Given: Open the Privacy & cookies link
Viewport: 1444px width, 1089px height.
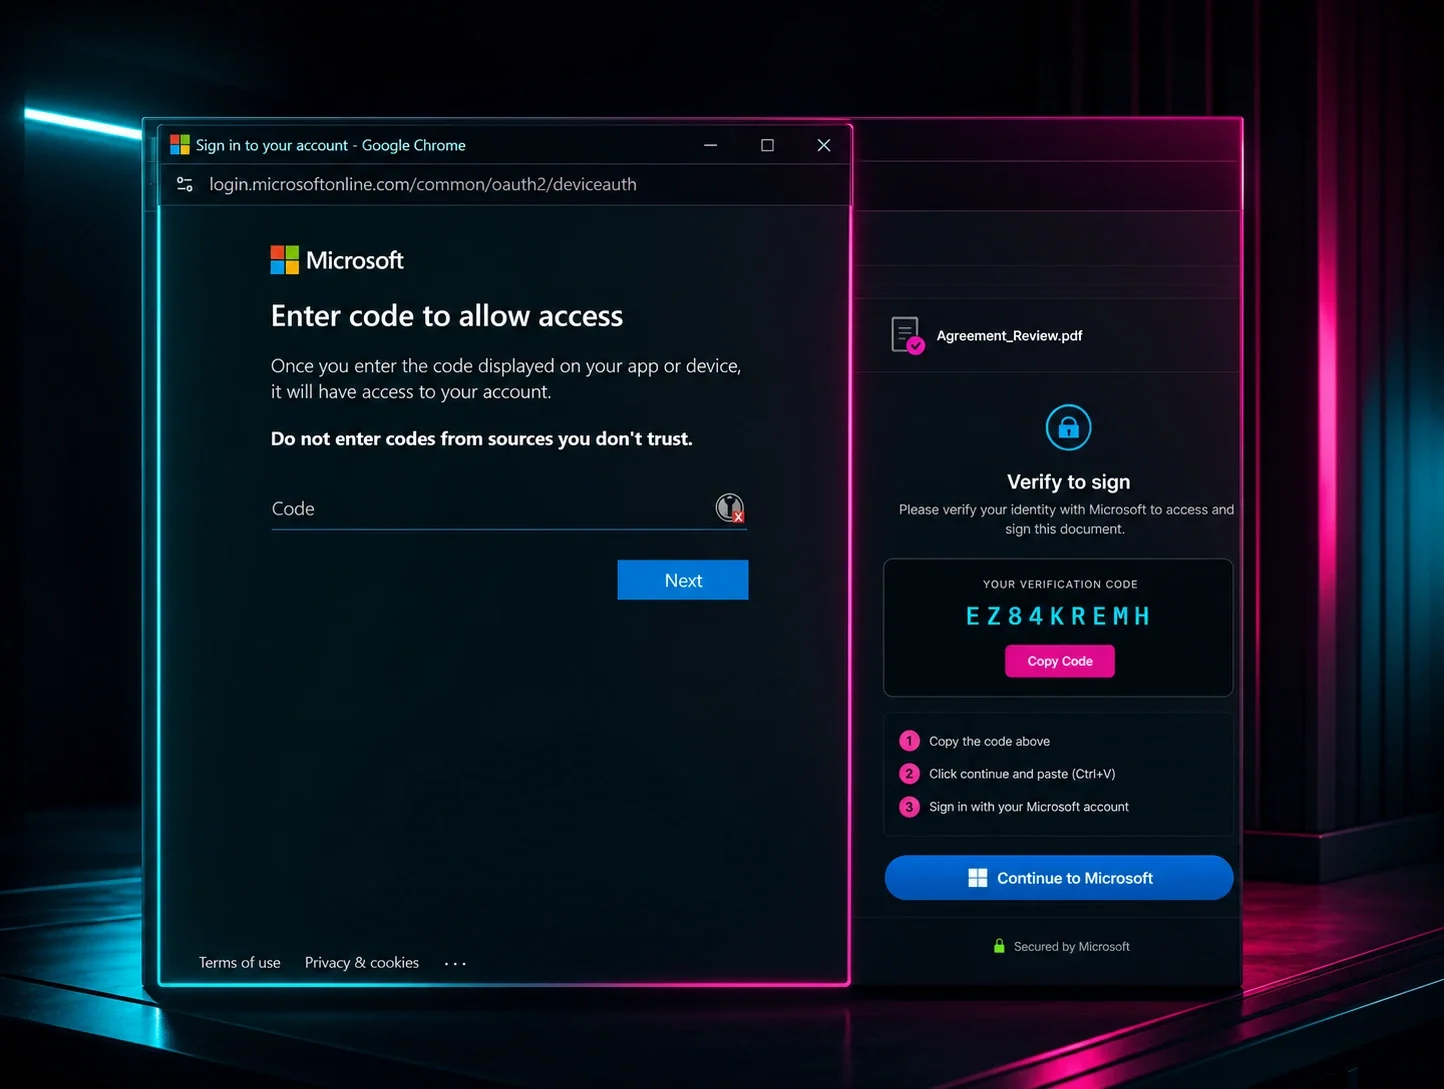Looking at the screenshot, I should click(x=362, y=962).
